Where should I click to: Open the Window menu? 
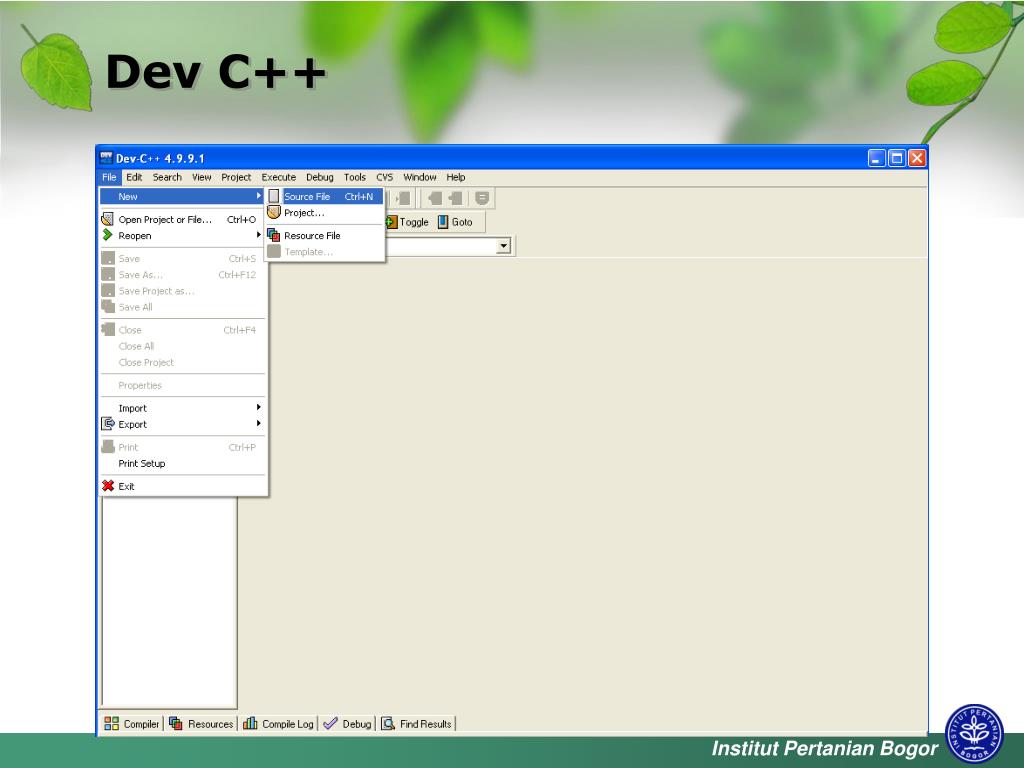point(420,177)
